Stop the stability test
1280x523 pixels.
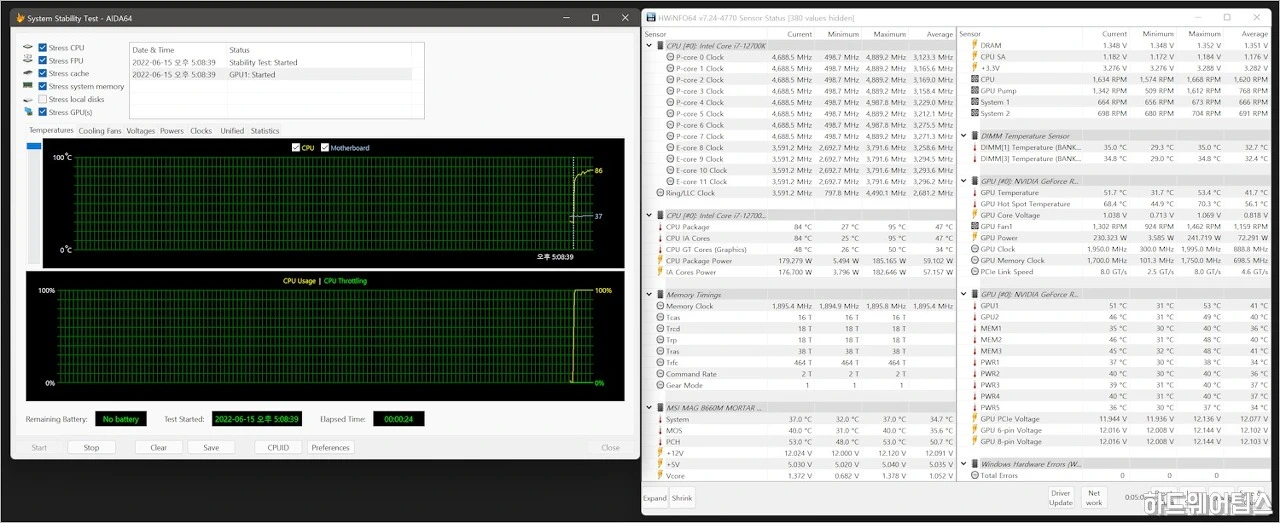pyautogui.click(x=91, y=447)
